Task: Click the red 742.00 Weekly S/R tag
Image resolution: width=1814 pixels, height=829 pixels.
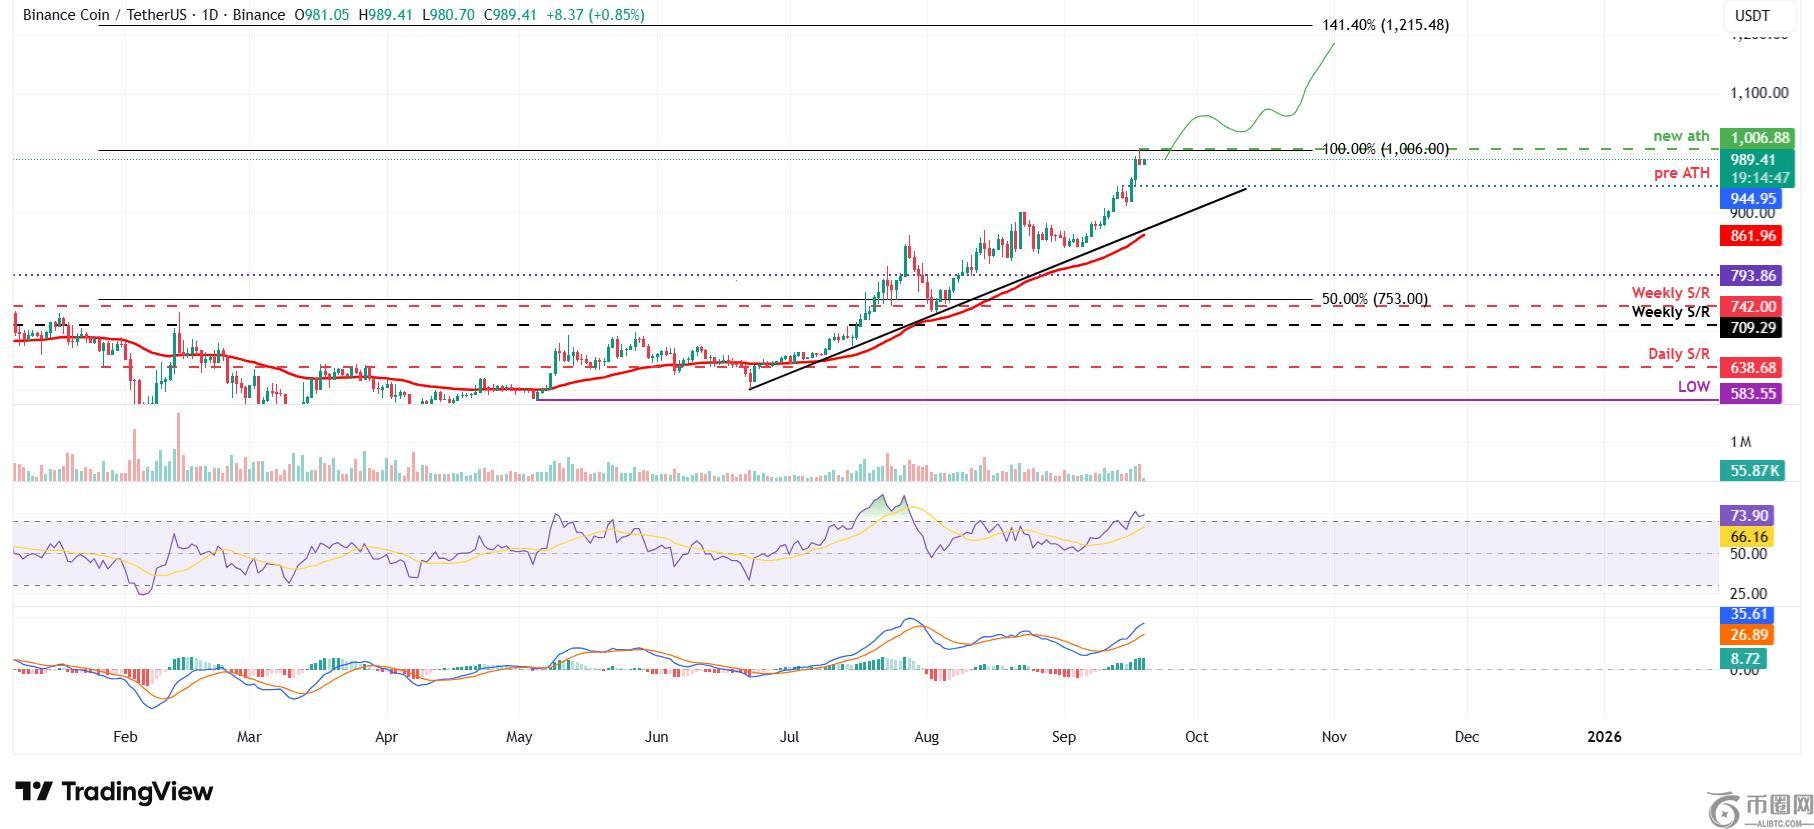Action: tap(1748, 307)
